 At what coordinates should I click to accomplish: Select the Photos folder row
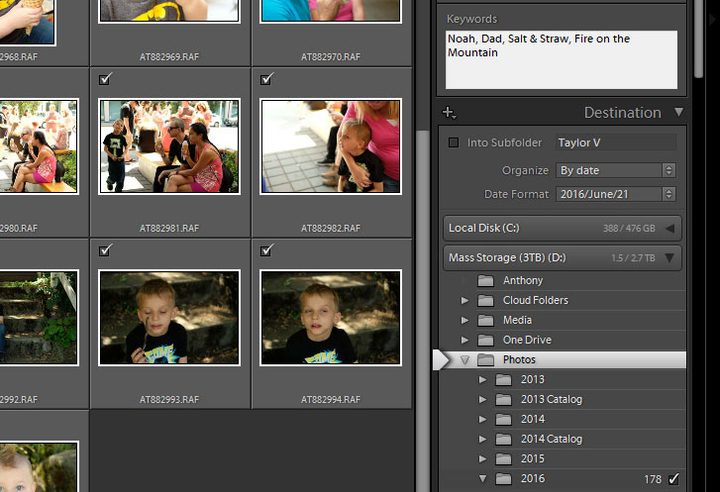(x=561, y=360)
